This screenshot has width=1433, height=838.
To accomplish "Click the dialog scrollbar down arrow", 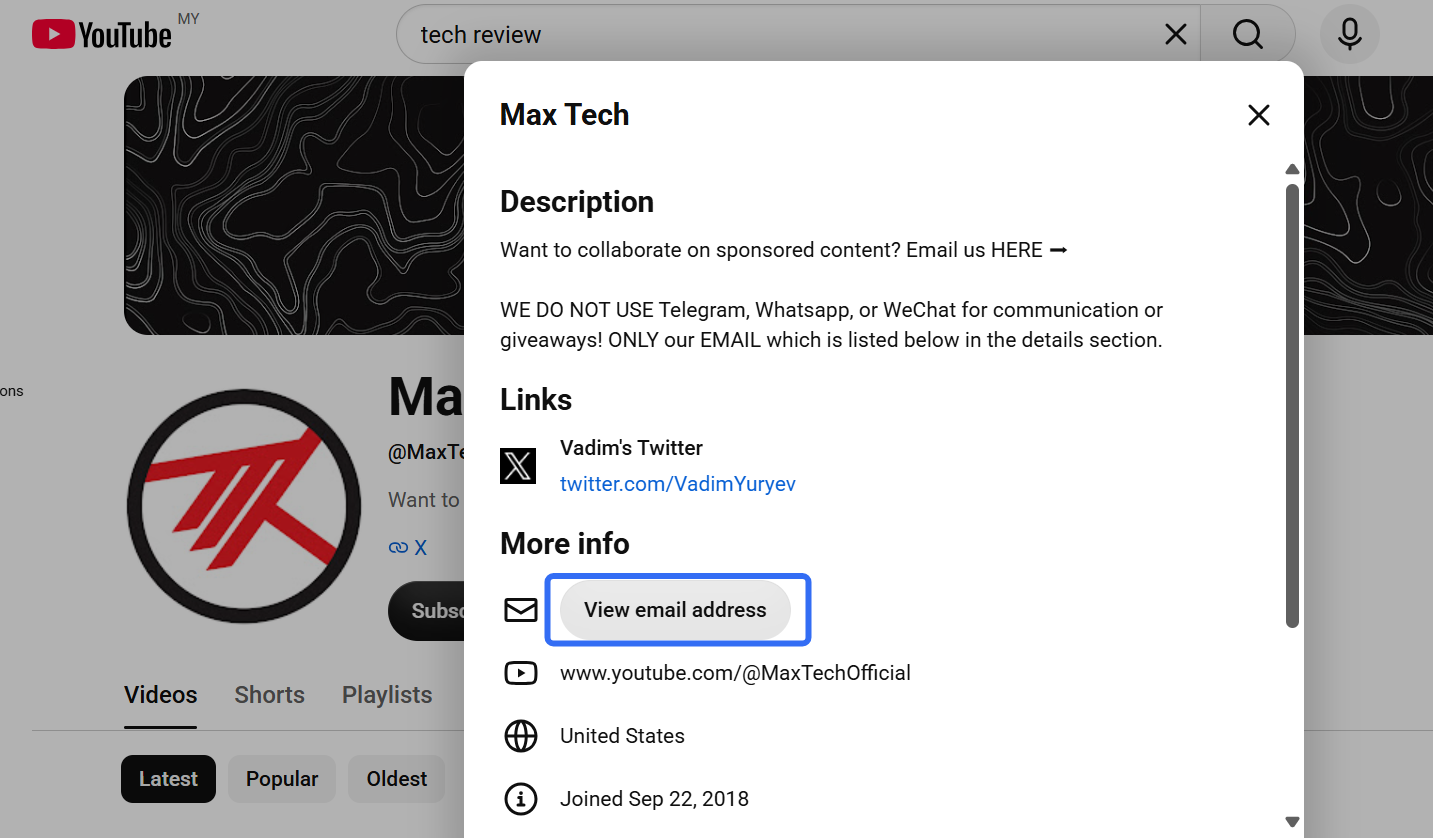I will tap(1292, 821).
